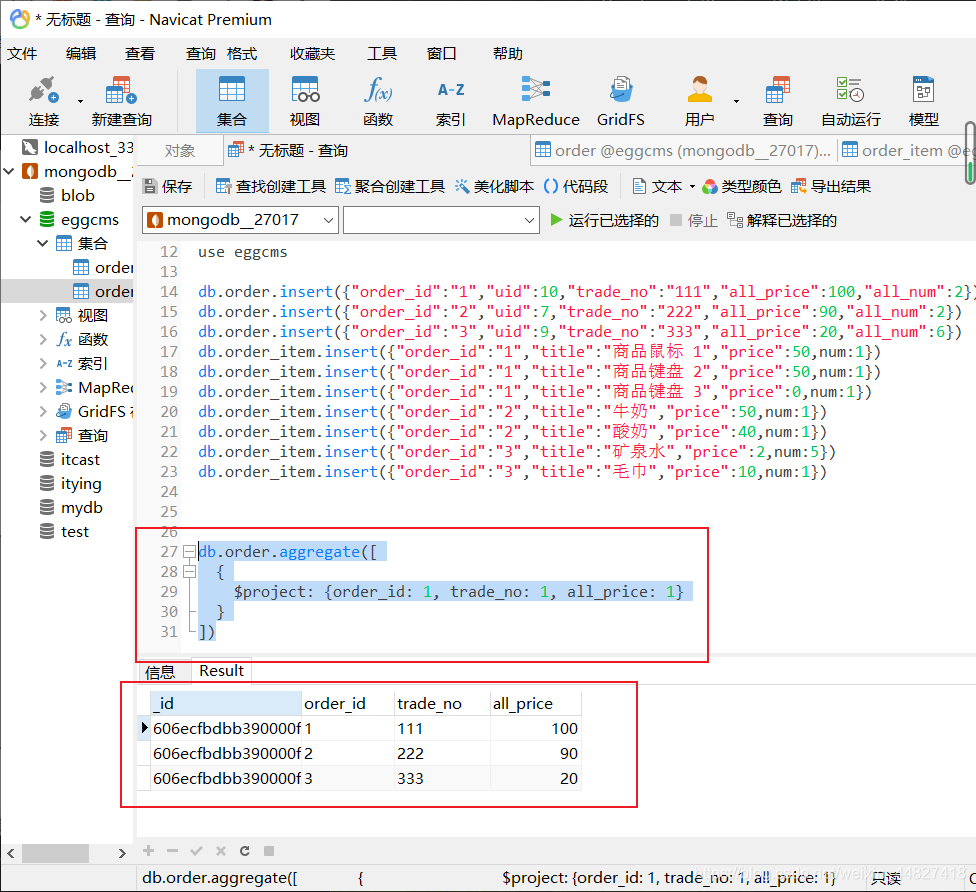Open 查找创建工具 find builder
This screenshot has width=976, height=892.
coord(271,187)
